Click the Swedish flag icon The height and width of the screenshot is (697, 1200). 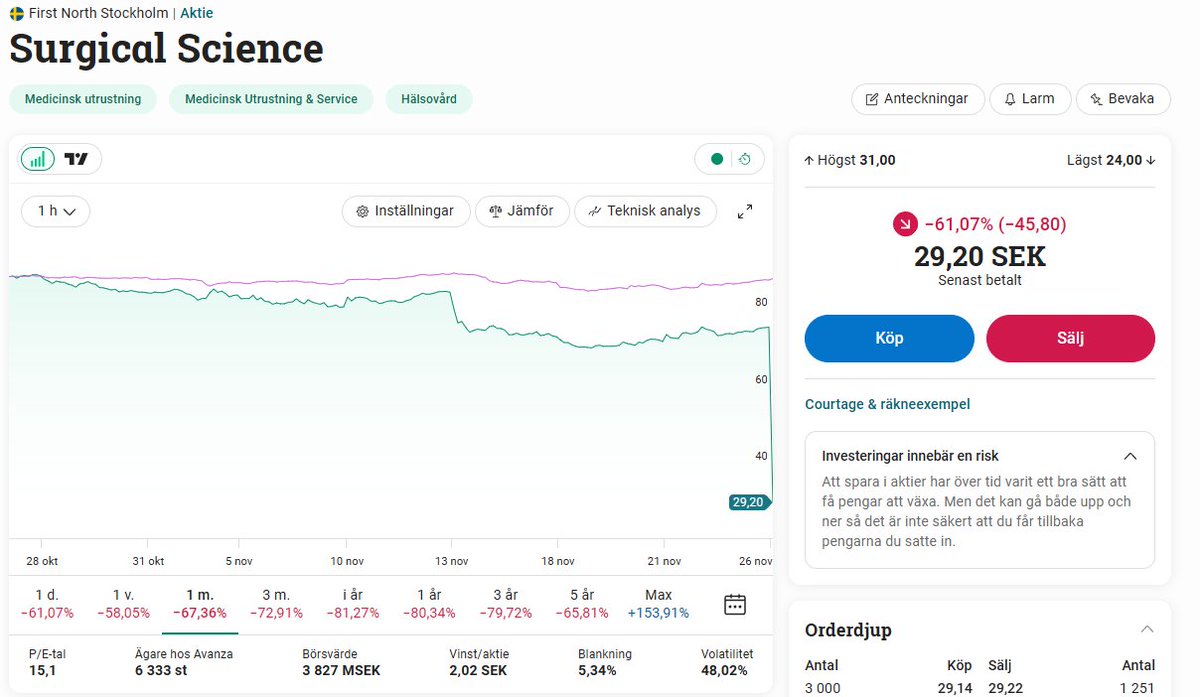[x=17, y=14]
